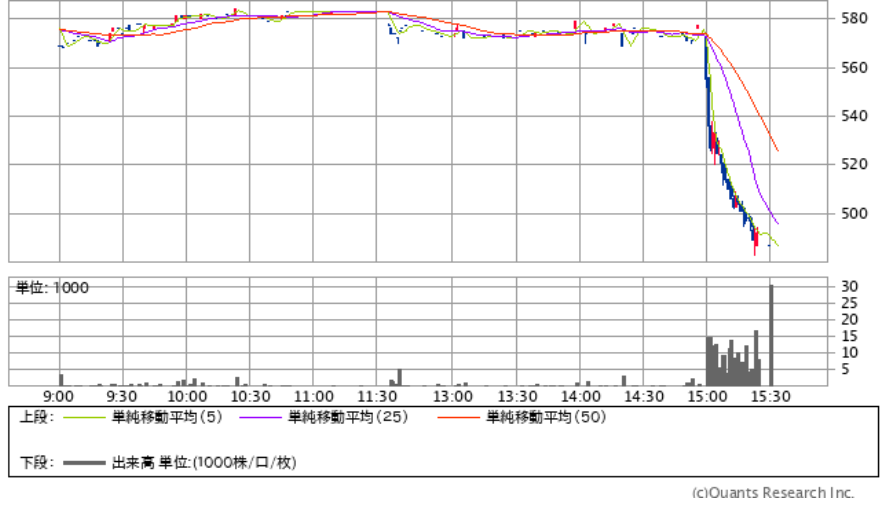This screenshot has height=512, width=887.
Task: Click the 13:00 time axis label
Action: [x=453, y=396]
